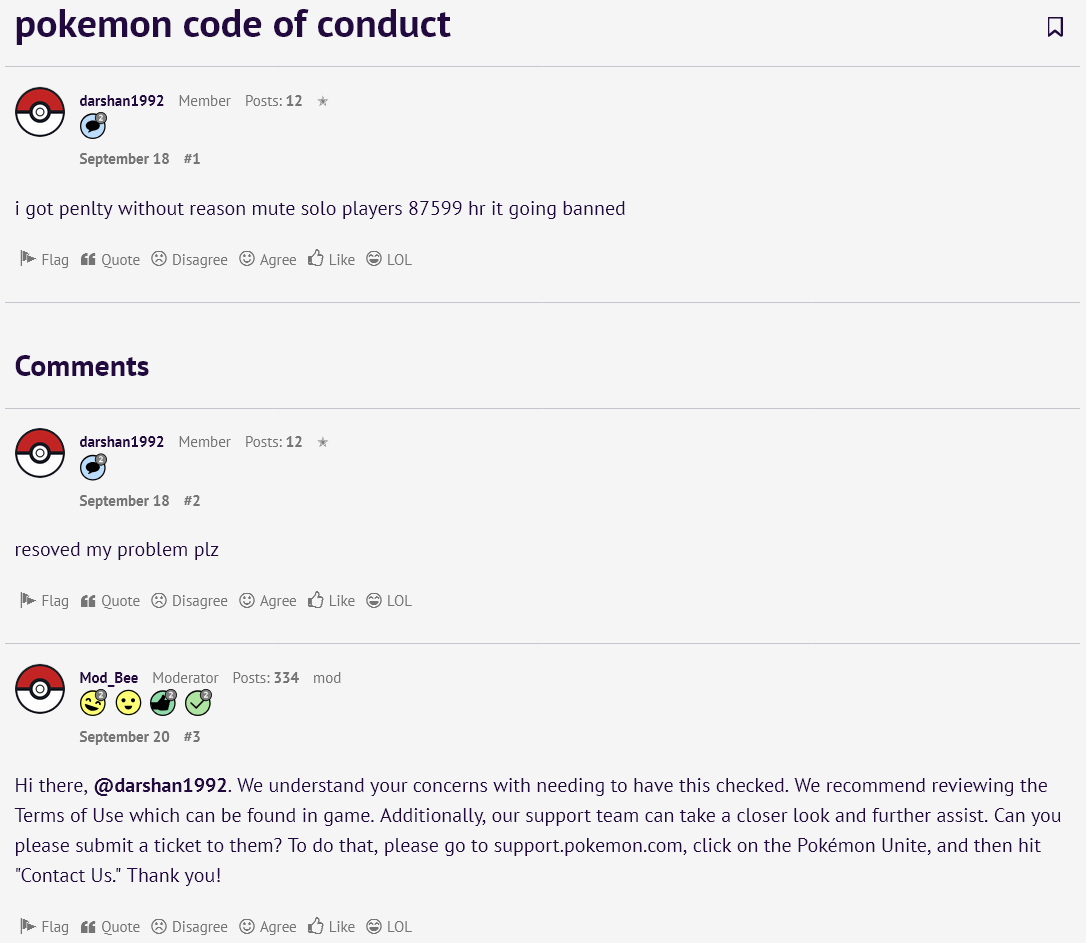
Task: Flag the first post by darshan1992
Action: tap(44, 259)
